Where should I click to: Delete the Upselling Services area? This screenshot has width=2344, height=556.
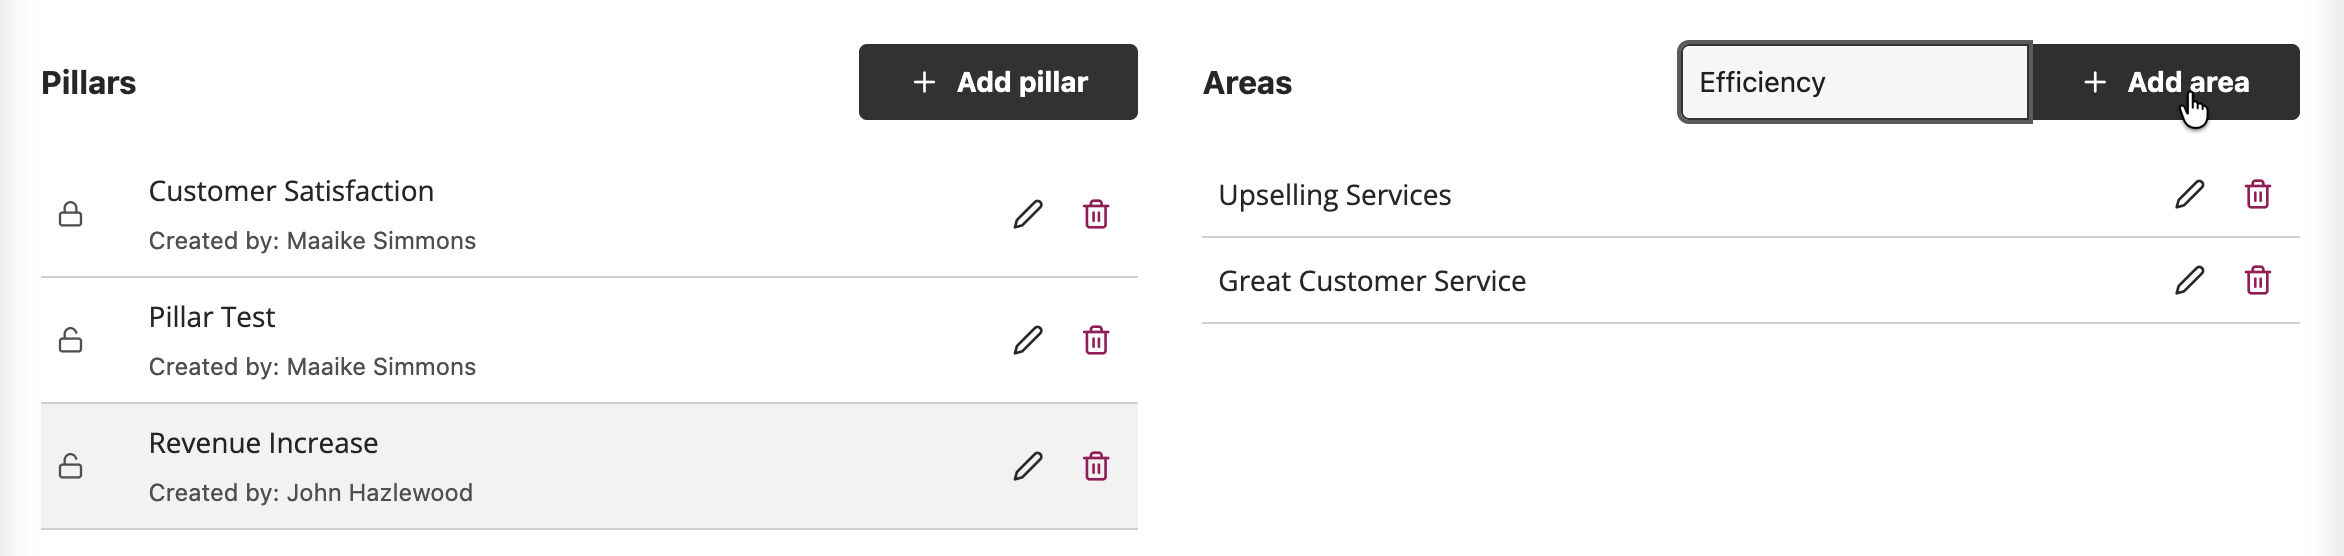[2258, 194]
